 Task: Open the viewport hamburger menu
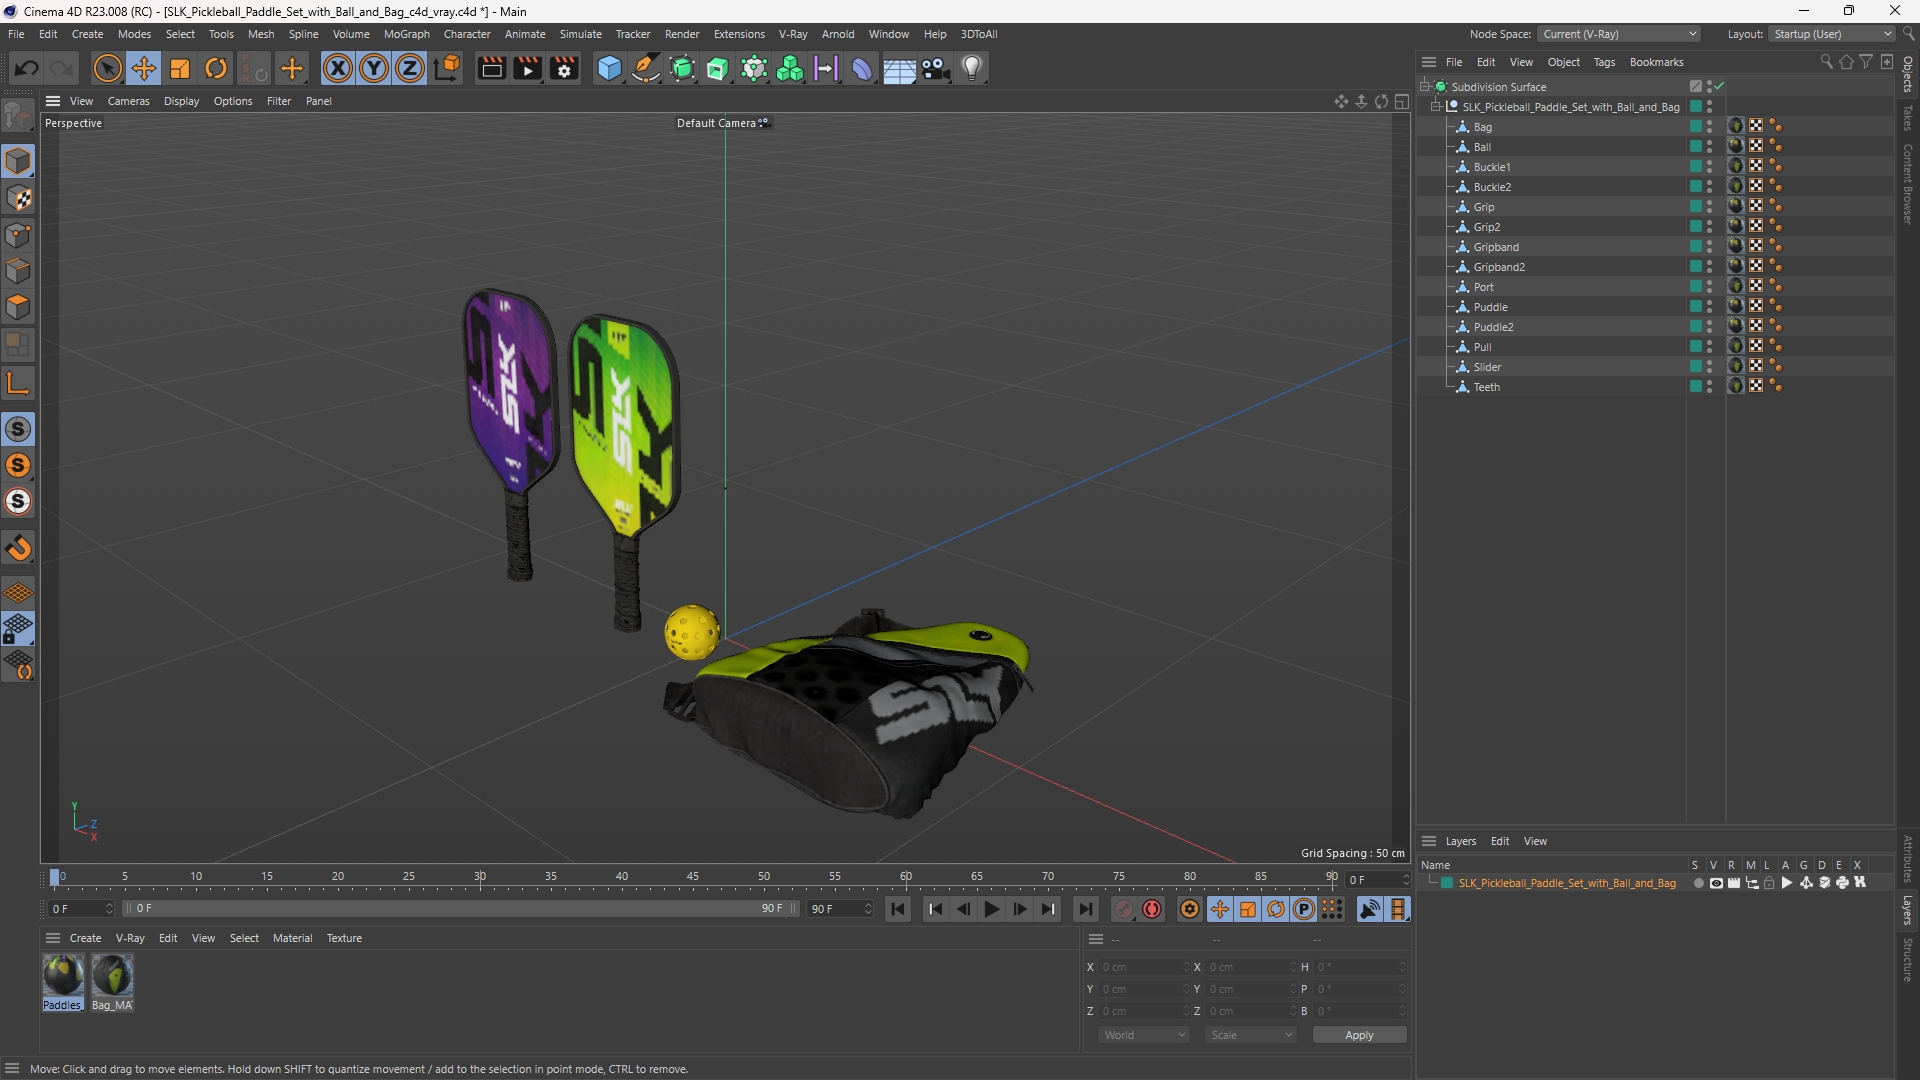click(x=53, y=101)
